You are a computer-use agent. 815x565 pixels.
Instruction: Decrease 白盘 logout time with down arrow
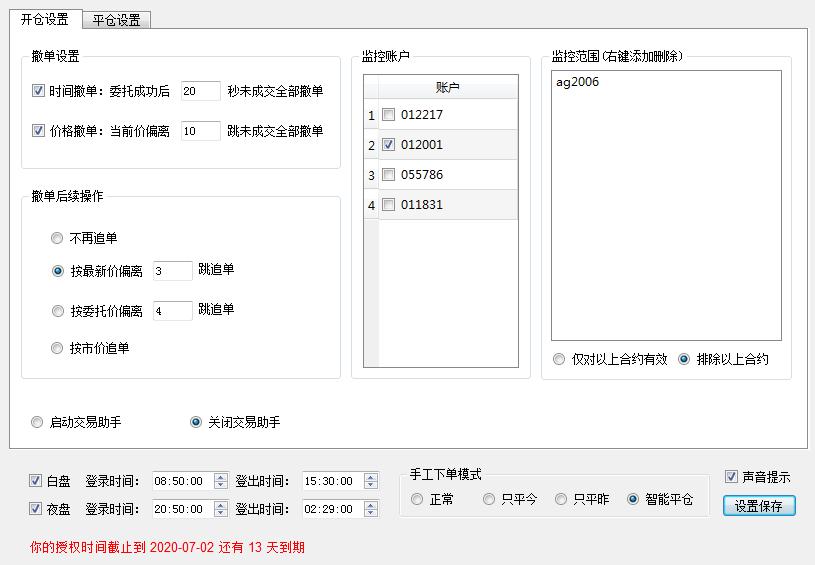[371, 485]
